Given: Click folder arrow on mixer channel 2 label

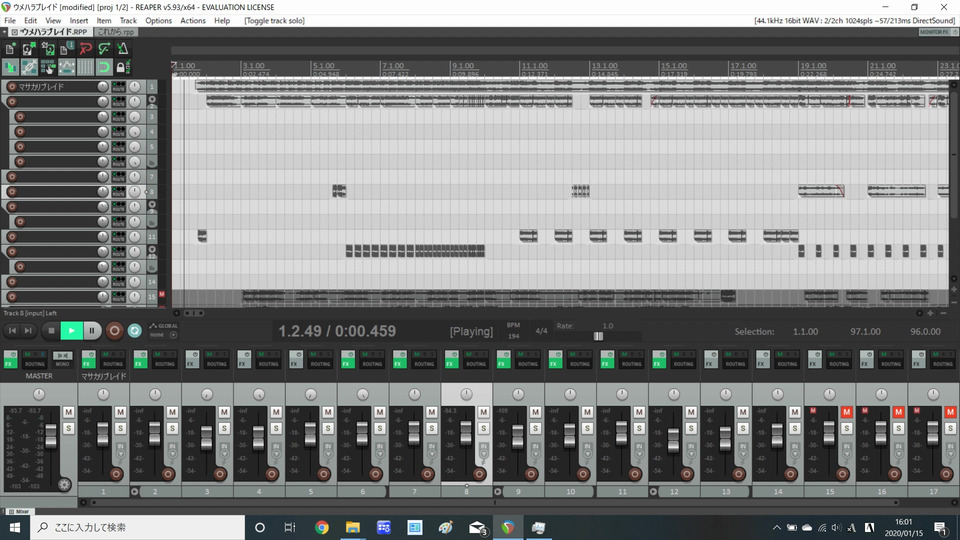Looking at the screenshot, I should point(135,492).
